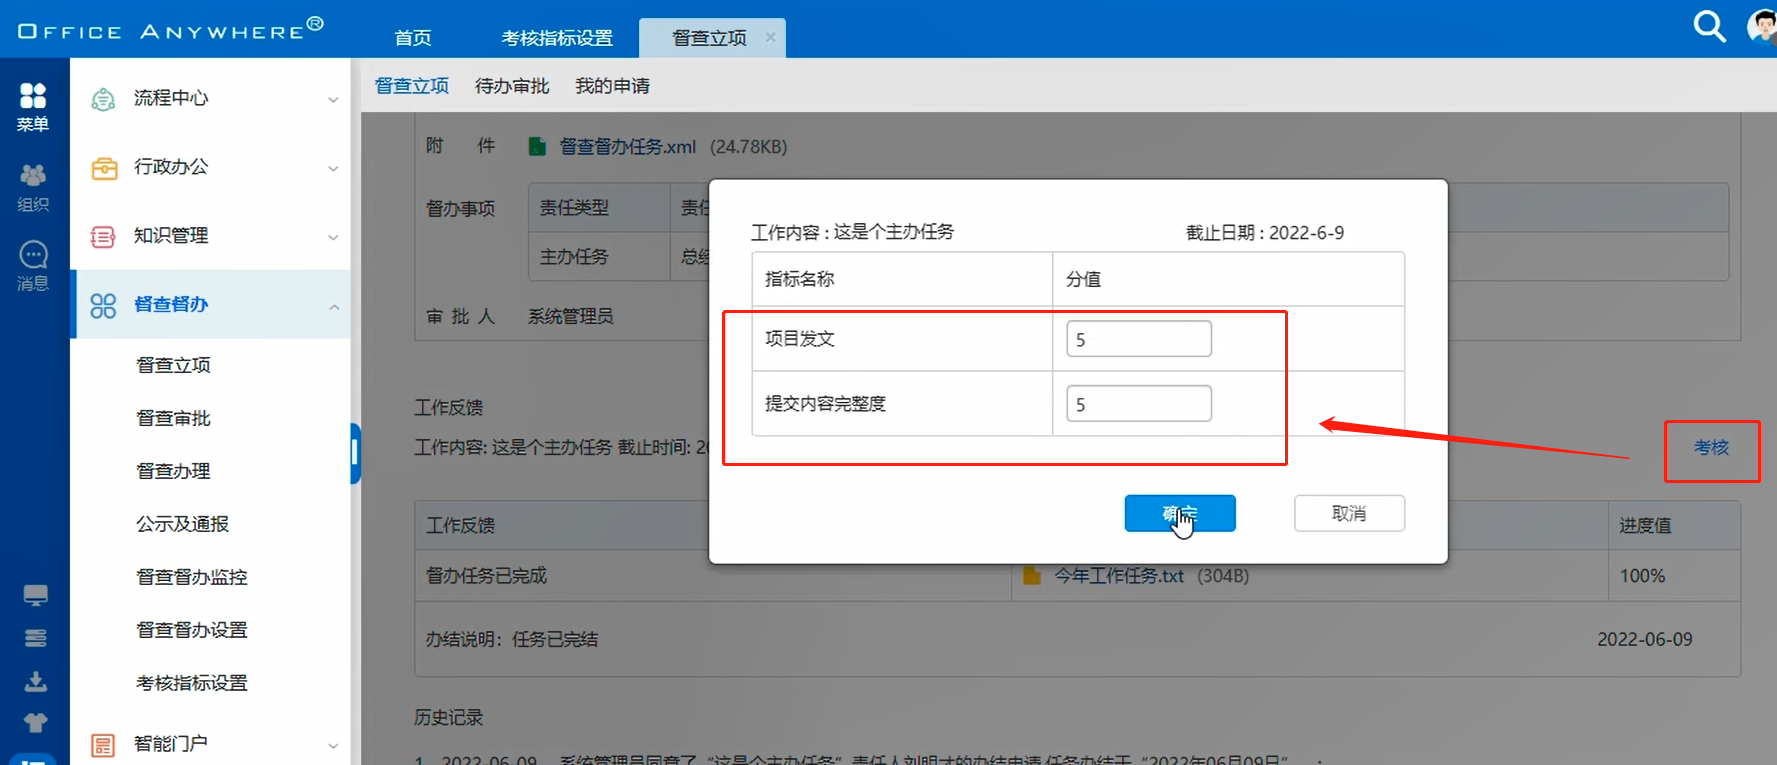Click the 确定 button in dialog
Screen dimensions: 1777x765
point(1179,513)
